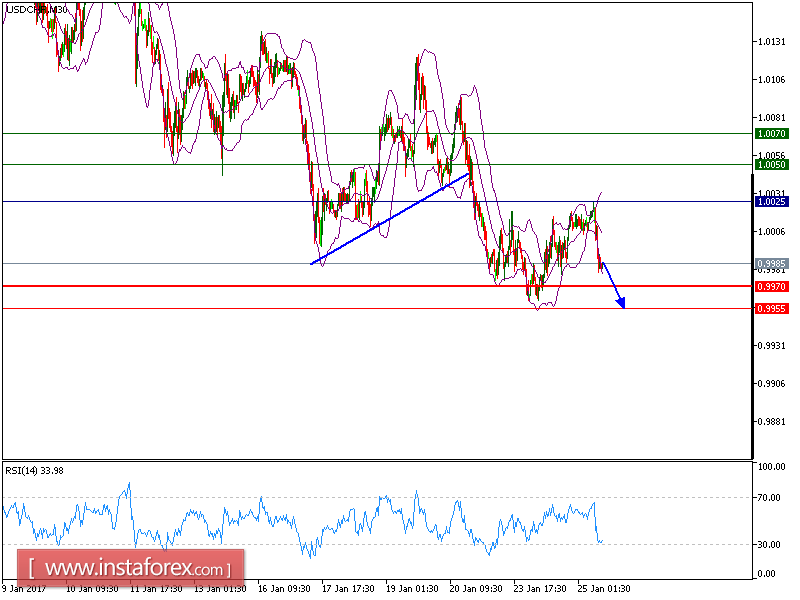Select the red 0.9955 support price tag
Image resolution: width=800 pixels, height=600 pixels.
pyautogui.click(x=771, y=309)
